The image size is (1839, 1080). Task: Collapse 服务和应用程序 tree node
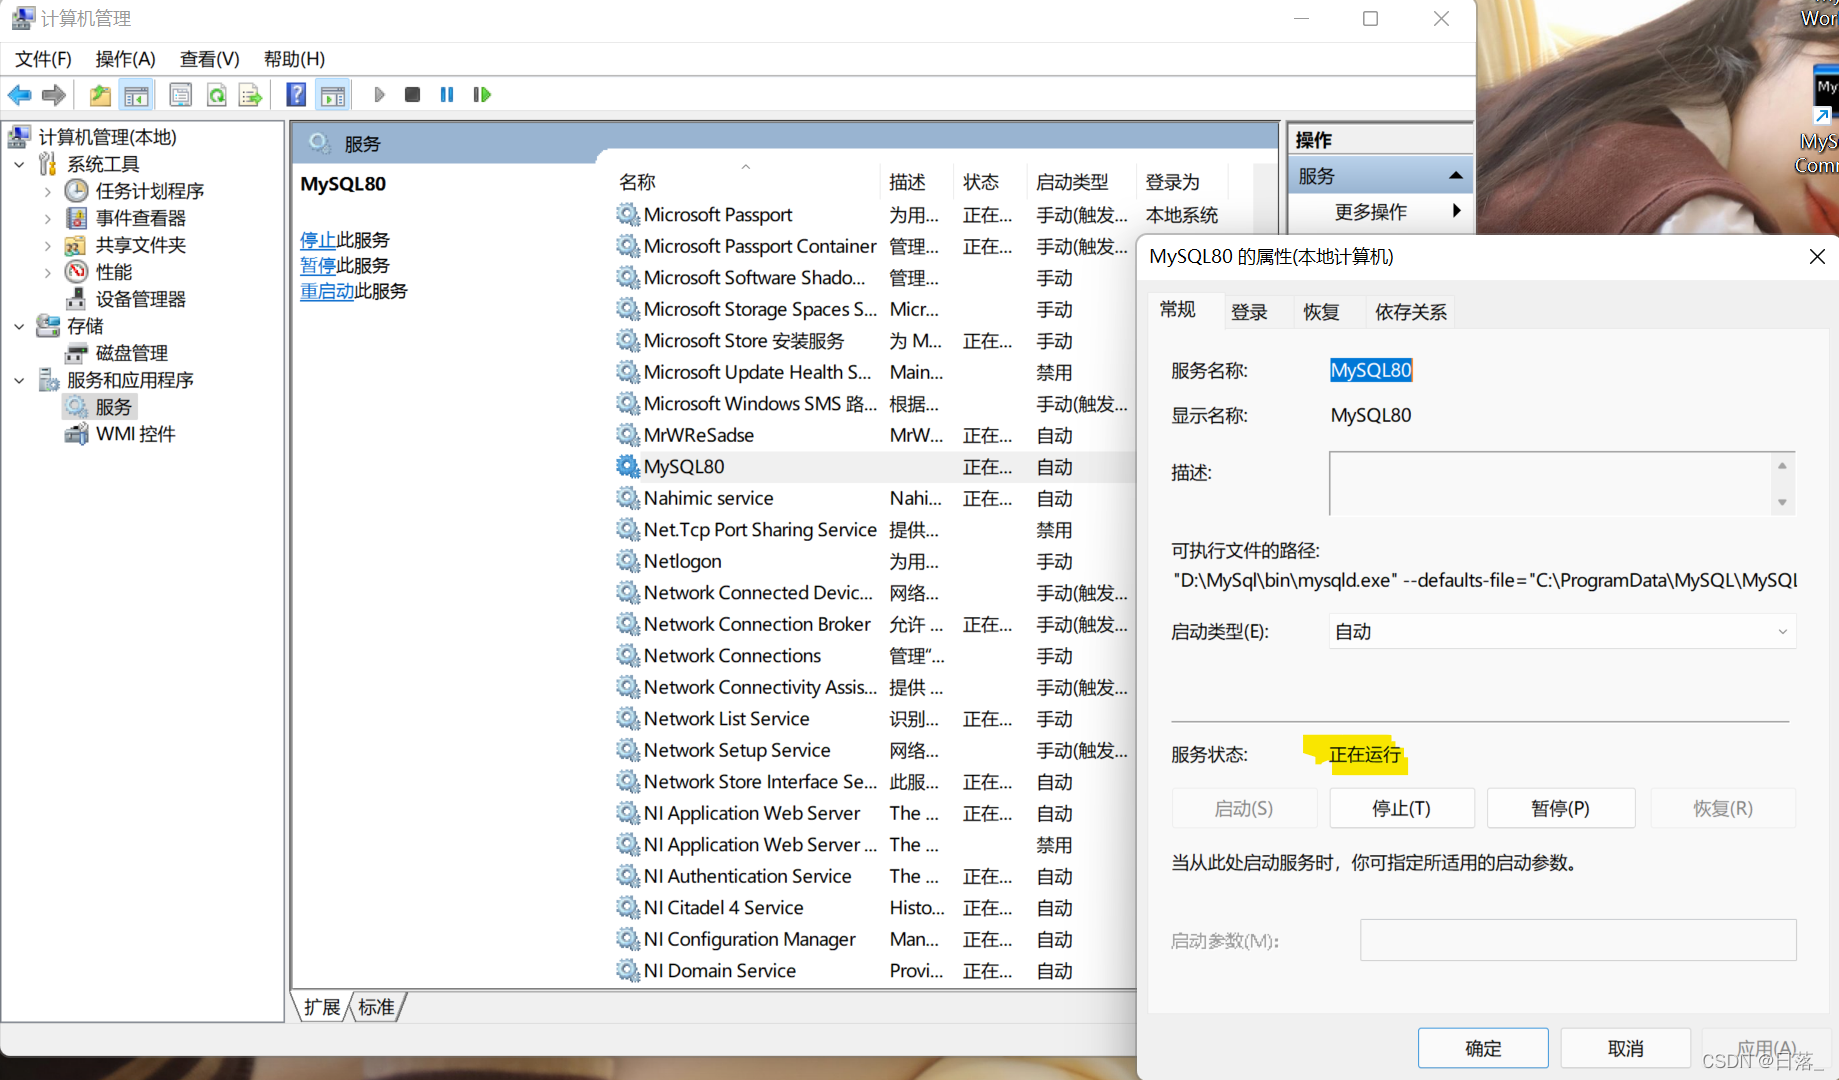20,380
